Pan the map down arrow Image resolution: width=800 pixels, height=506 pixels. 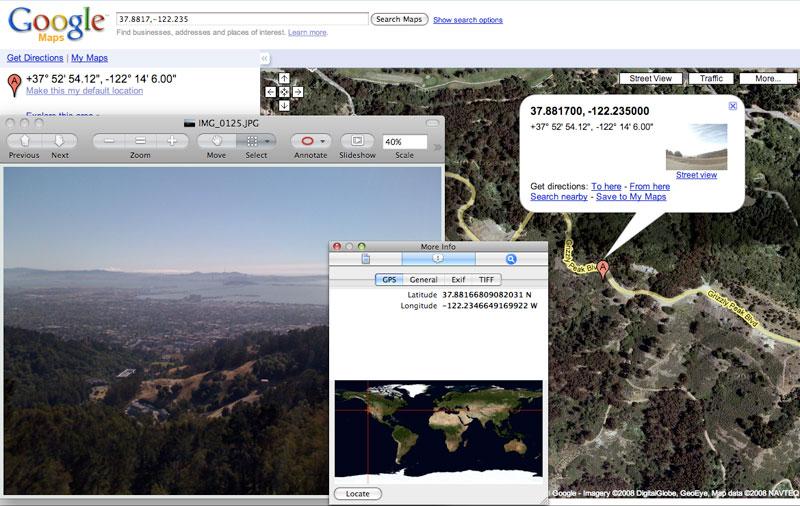[x=284, y=105]
